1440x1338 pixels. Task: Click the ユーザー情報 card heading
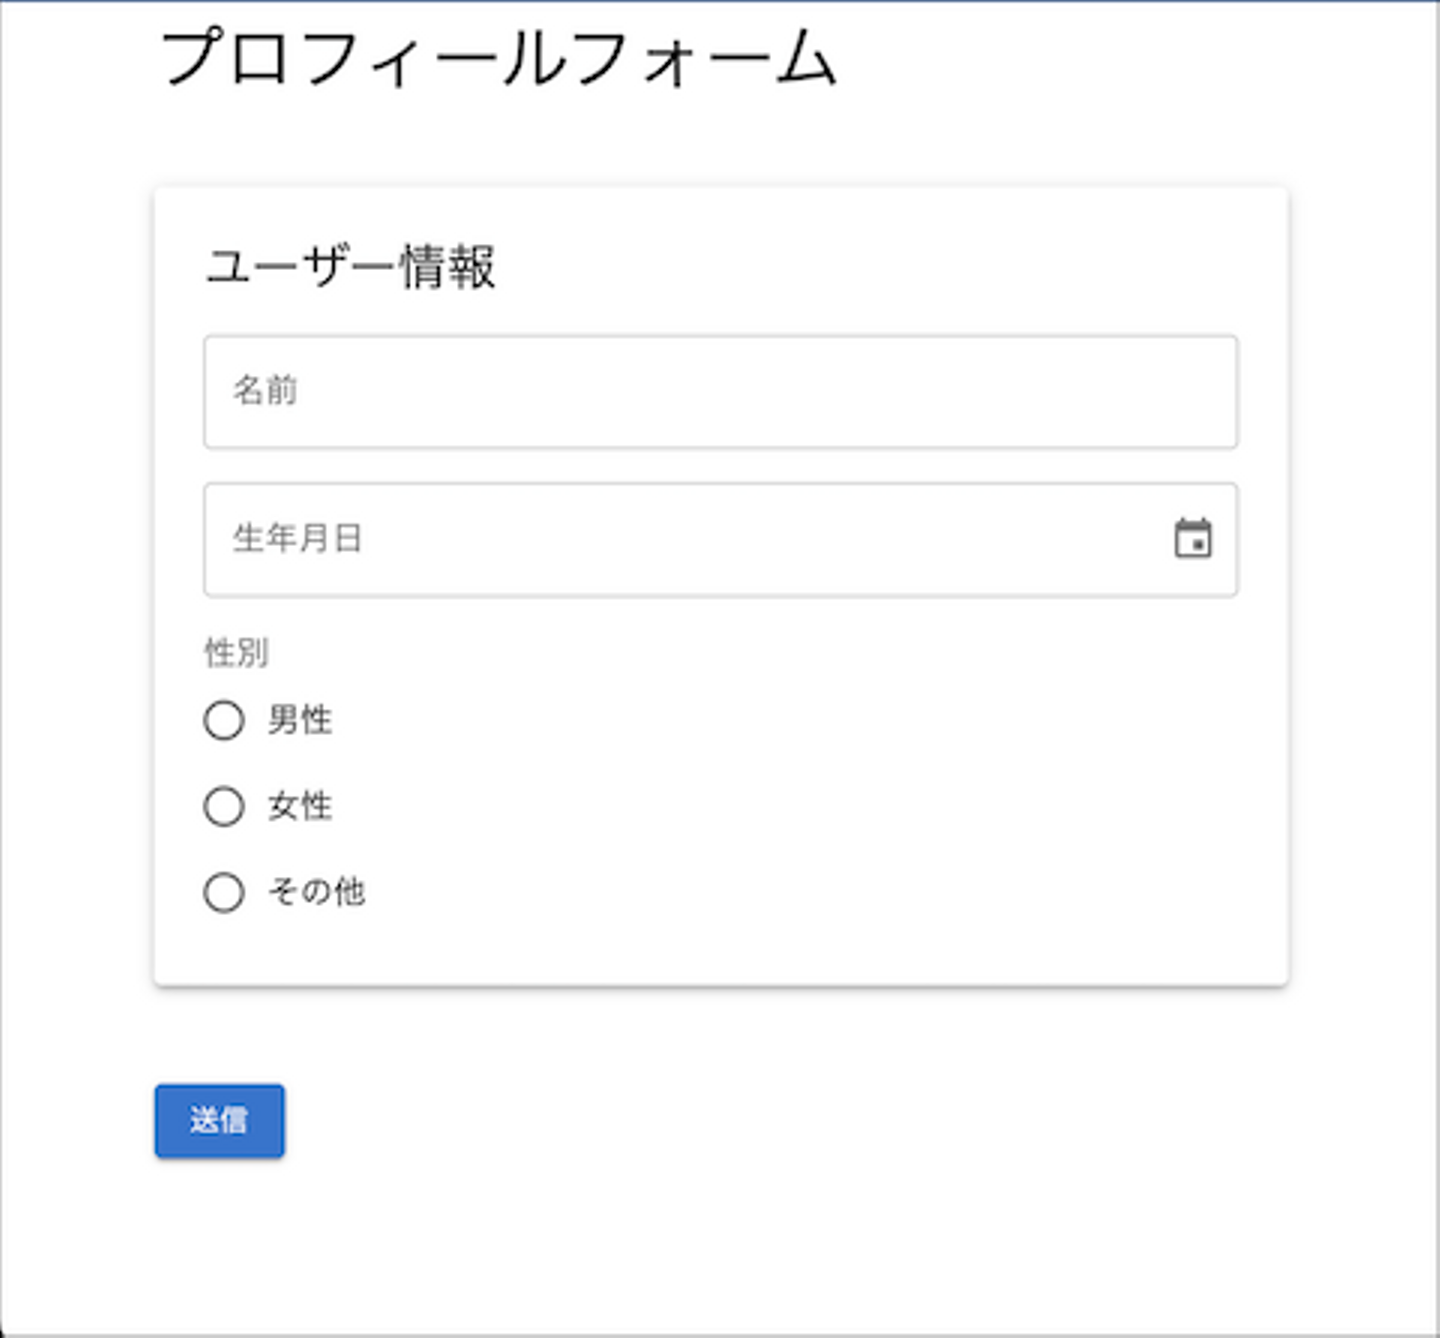pyautogui.click(x=350, y=267)
